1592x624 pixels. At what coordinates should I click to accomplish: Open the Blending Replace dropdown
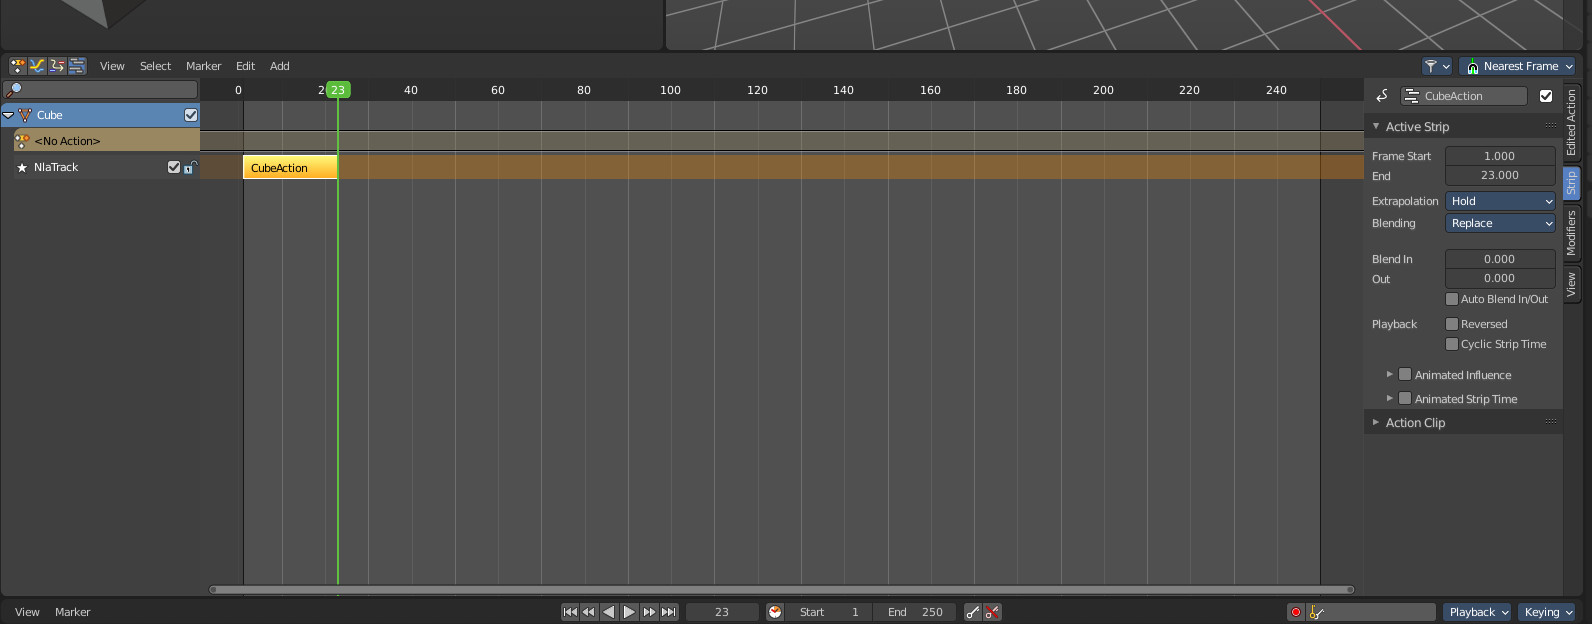(x=1500, y=223)
